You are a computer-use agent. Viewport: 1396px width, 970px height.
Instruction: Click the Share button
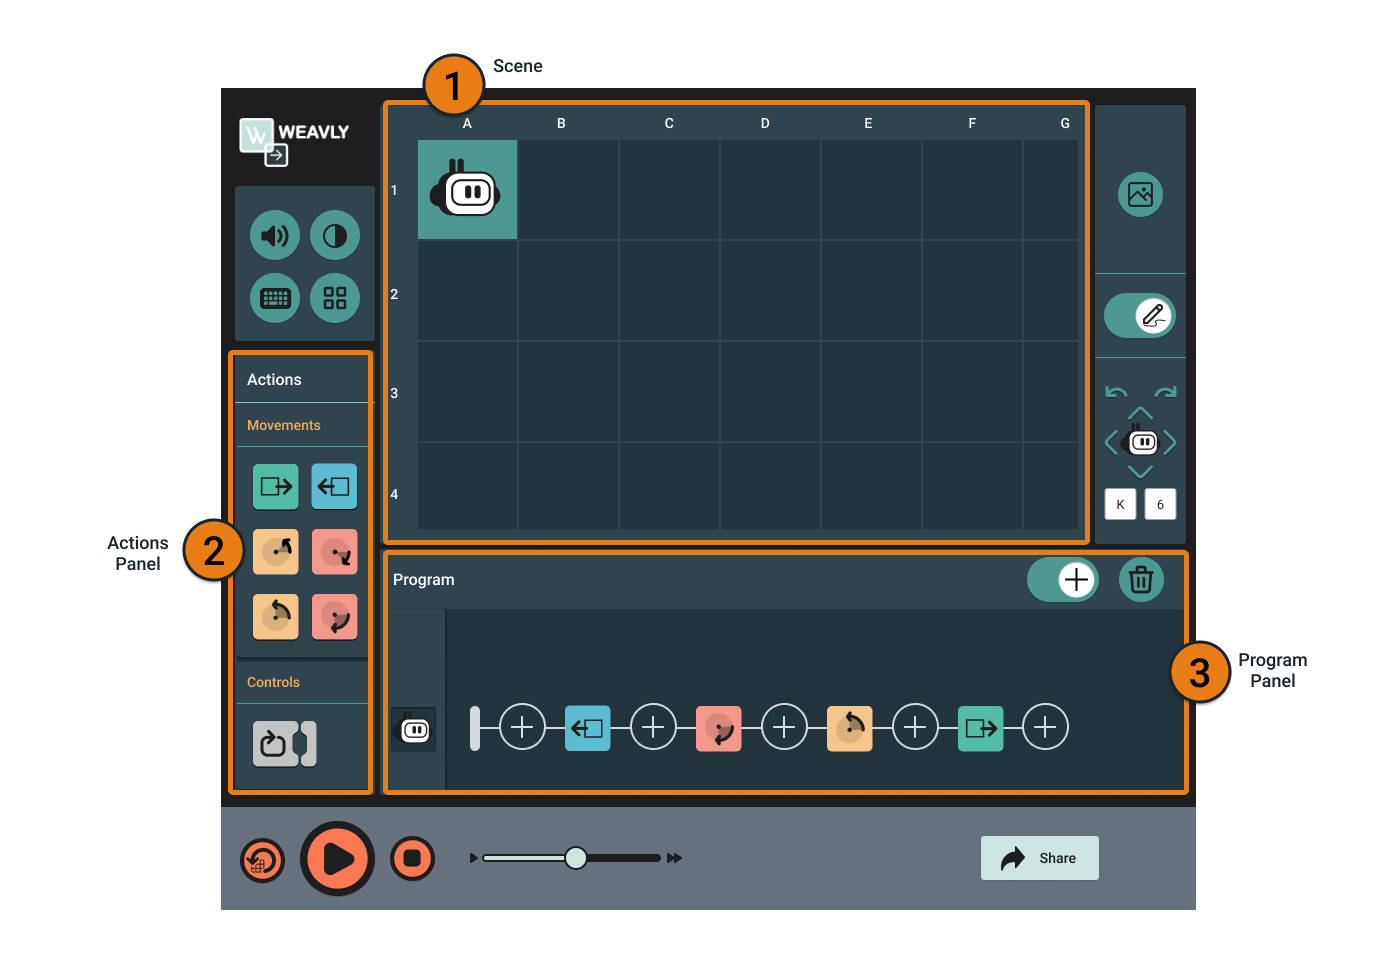[1039, 857]
